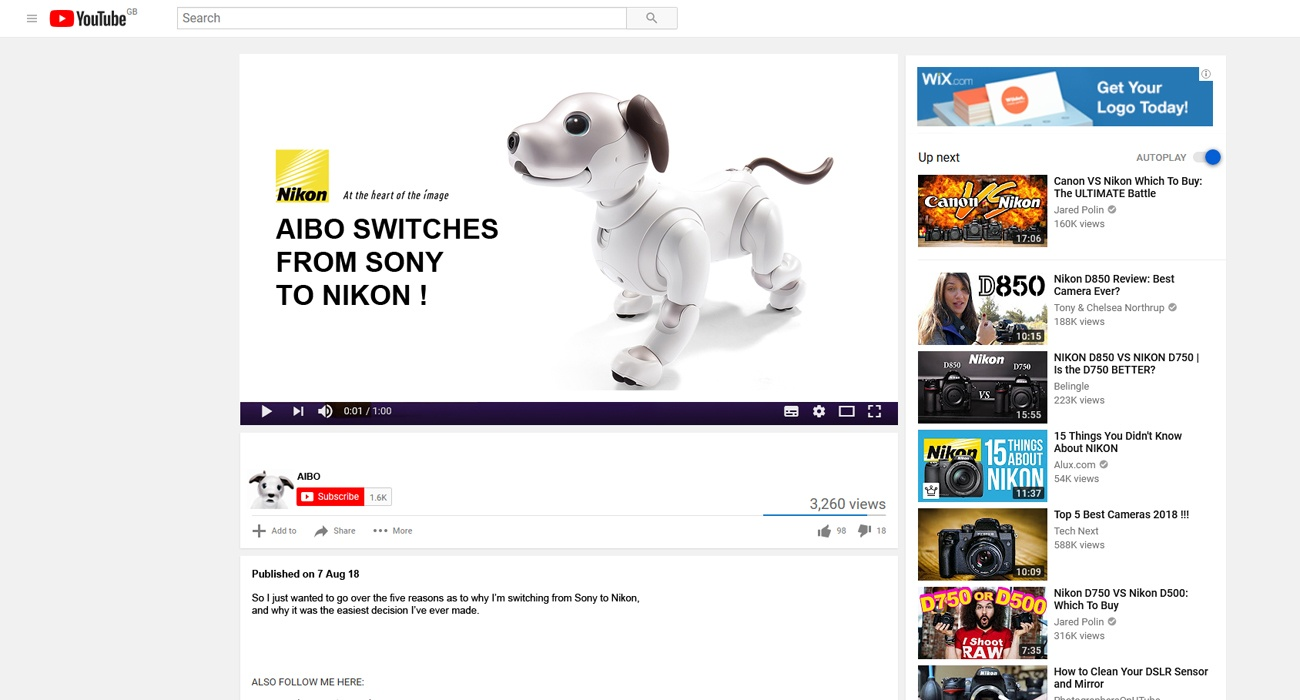Turn off the Autoplay switch
The width and height of the screenshot is (1300, 700).
click(1208, 157)
